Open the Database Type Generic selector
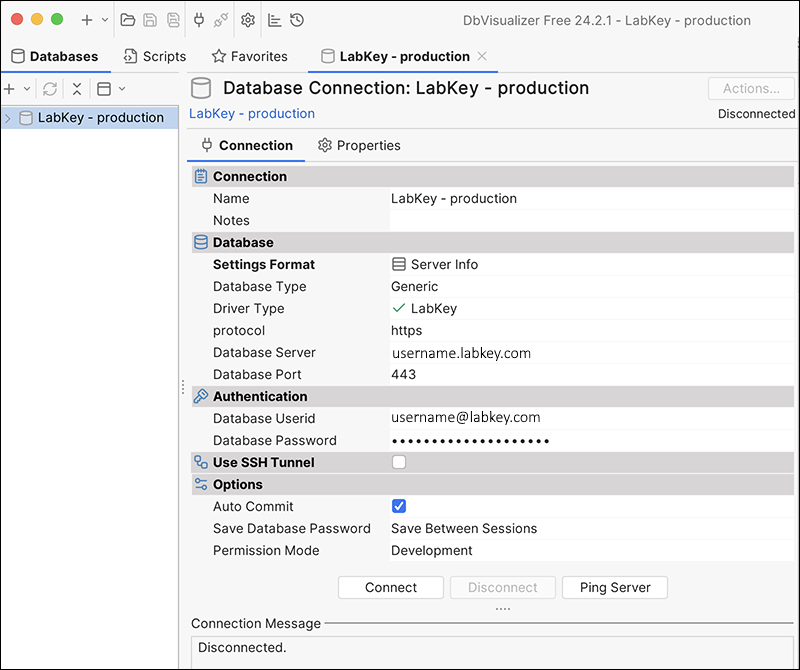 tap(591, 286)
